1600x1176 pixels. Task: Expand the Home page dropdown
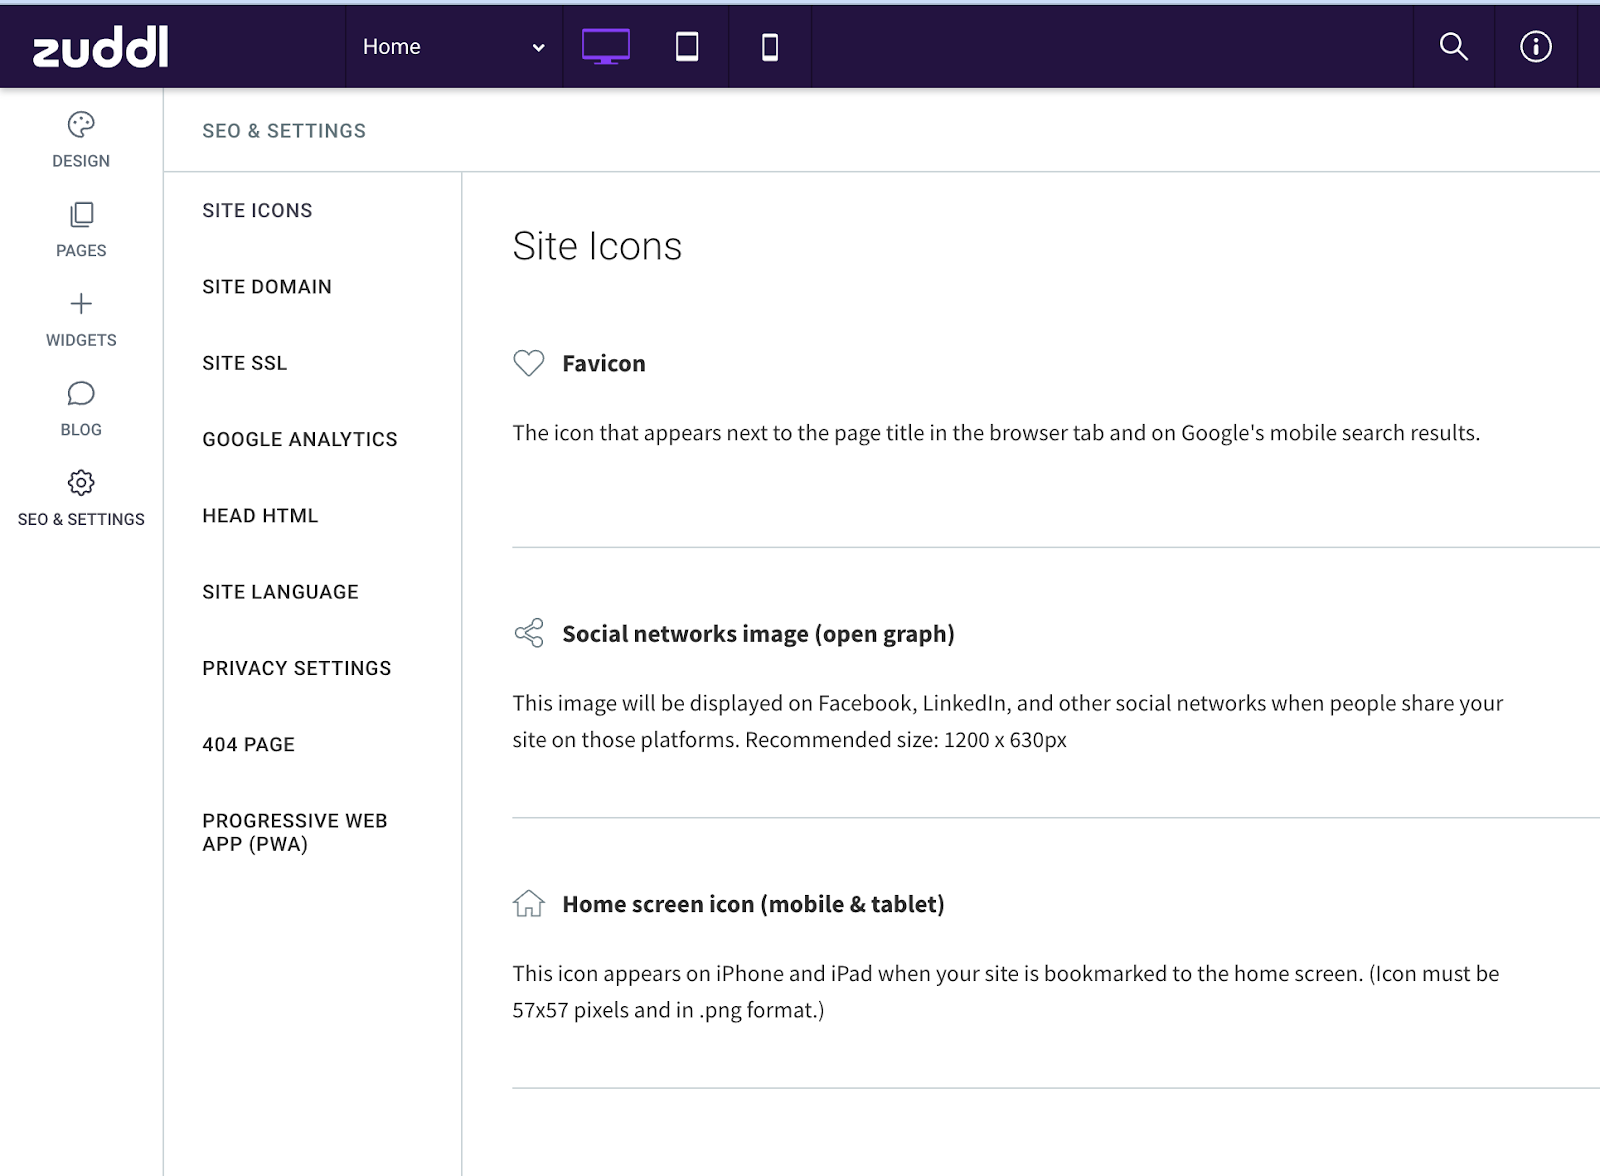(454, 47)
